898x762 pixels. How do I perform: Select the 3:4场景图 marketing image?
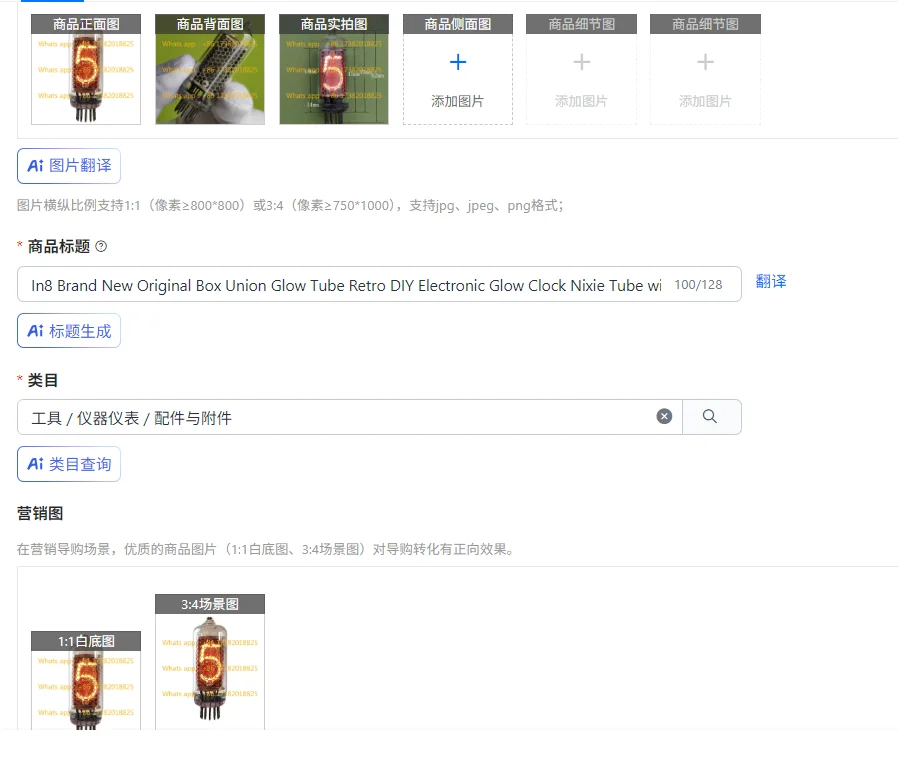[x=210, y=662]
